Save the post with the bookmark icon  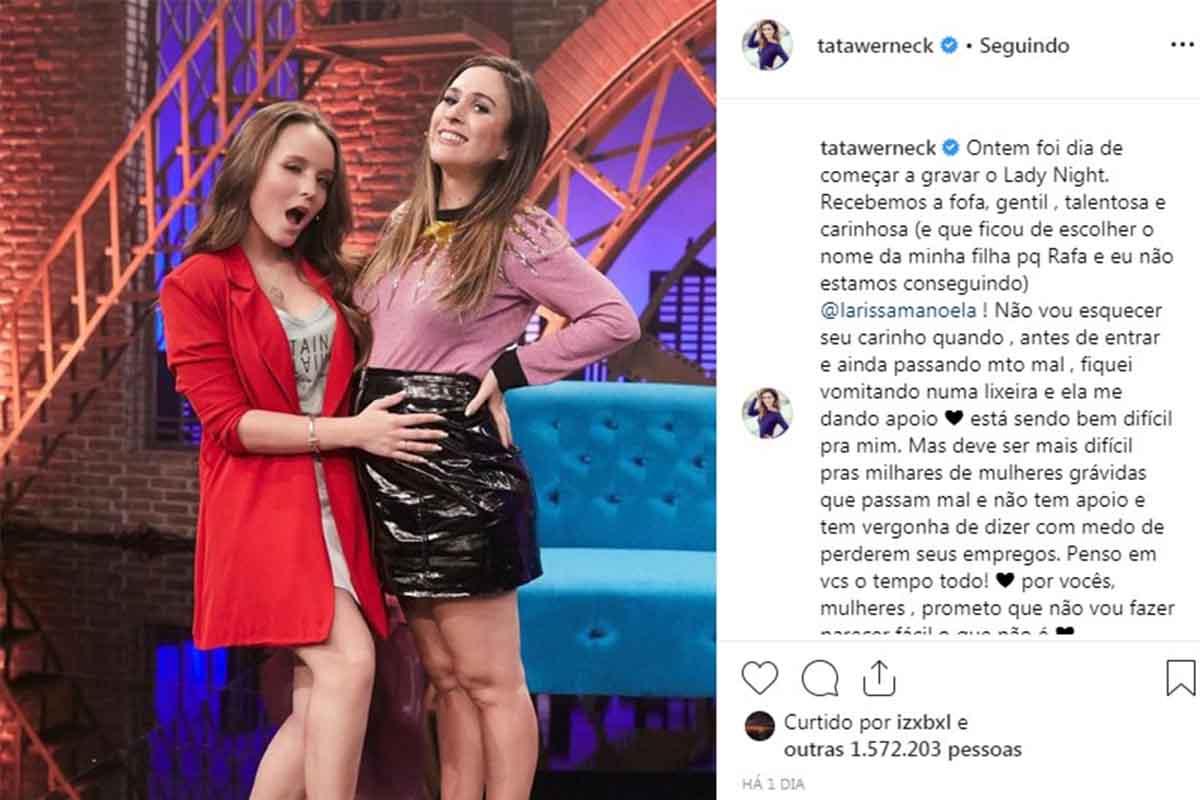click(x=1181, y=677)
